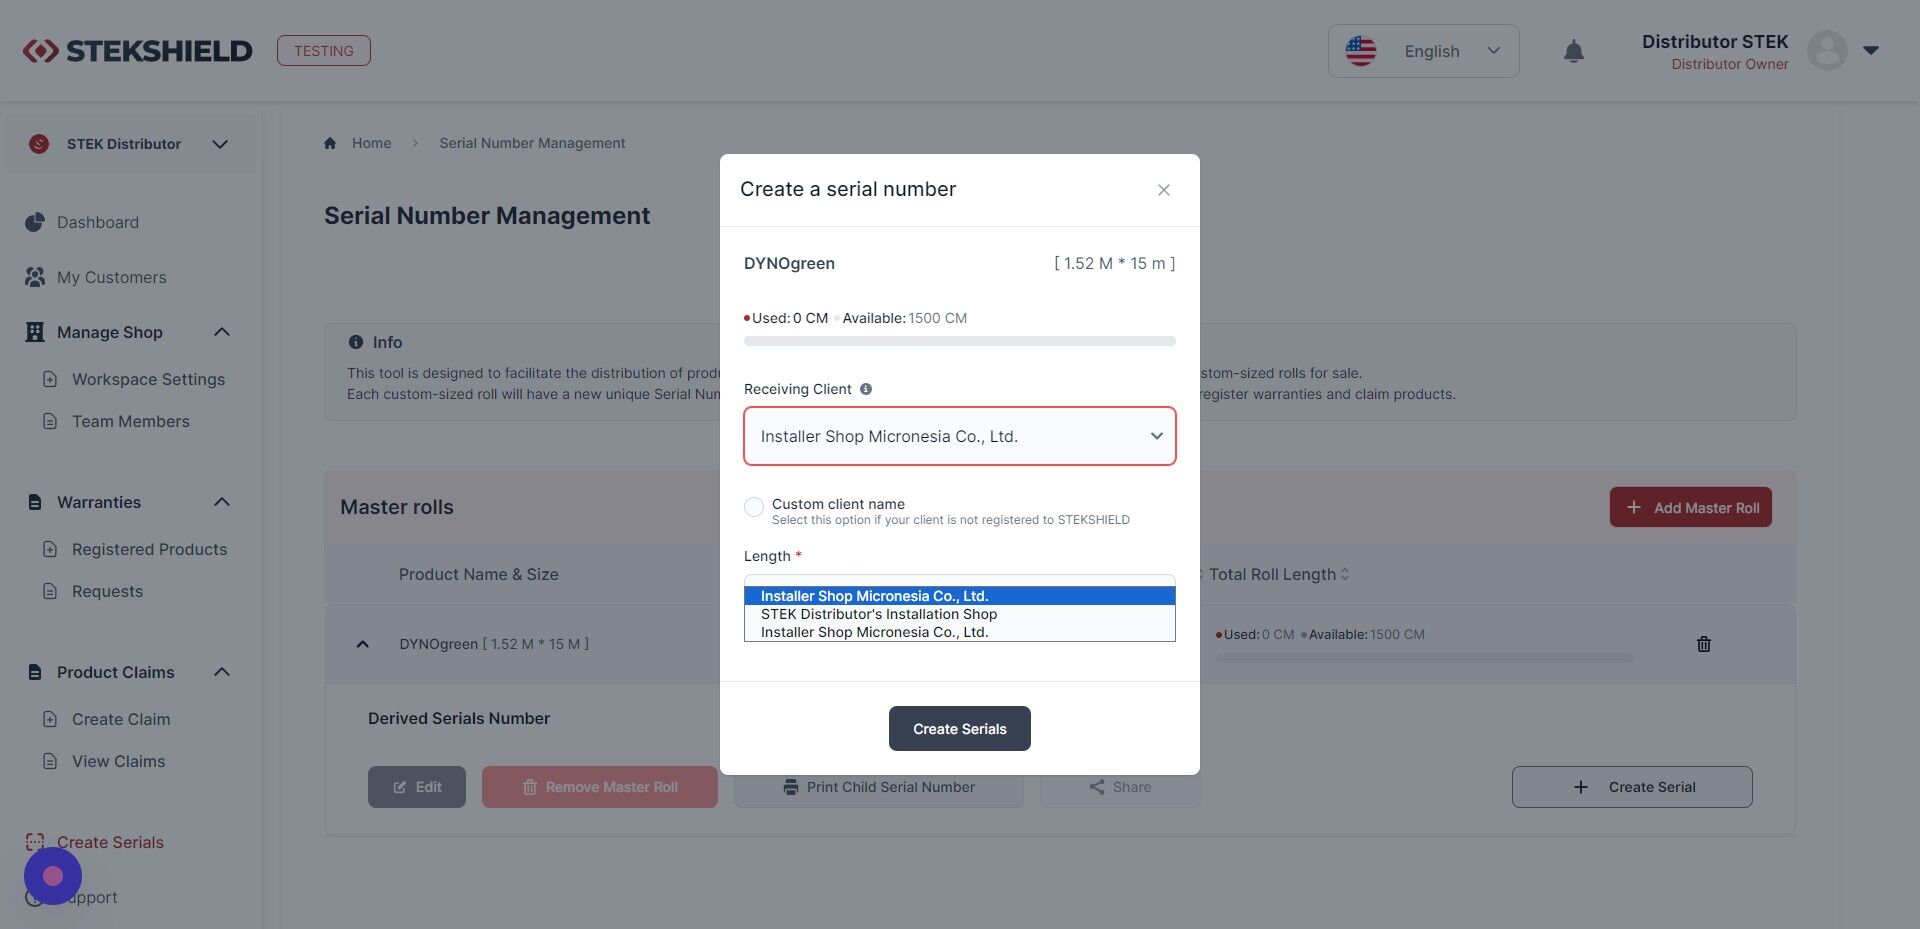Image resolution: width=1920 pixels, height=929 pixels.
Task: Open the Create Claim page
Action: pos(121,719)
